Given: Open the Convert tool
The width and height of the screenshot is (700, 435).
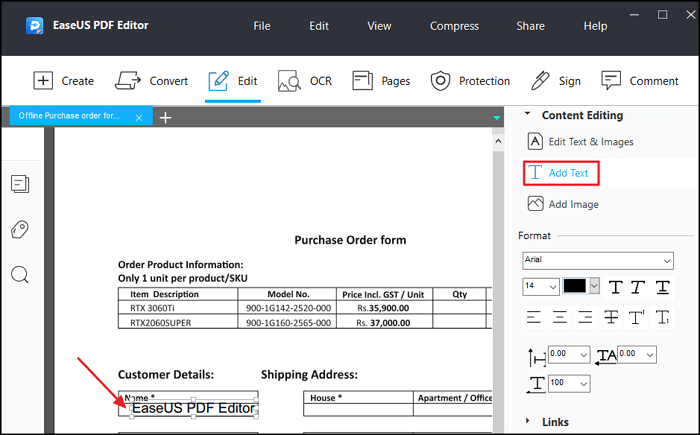Looking at the screenshot, I should (152, 81).
